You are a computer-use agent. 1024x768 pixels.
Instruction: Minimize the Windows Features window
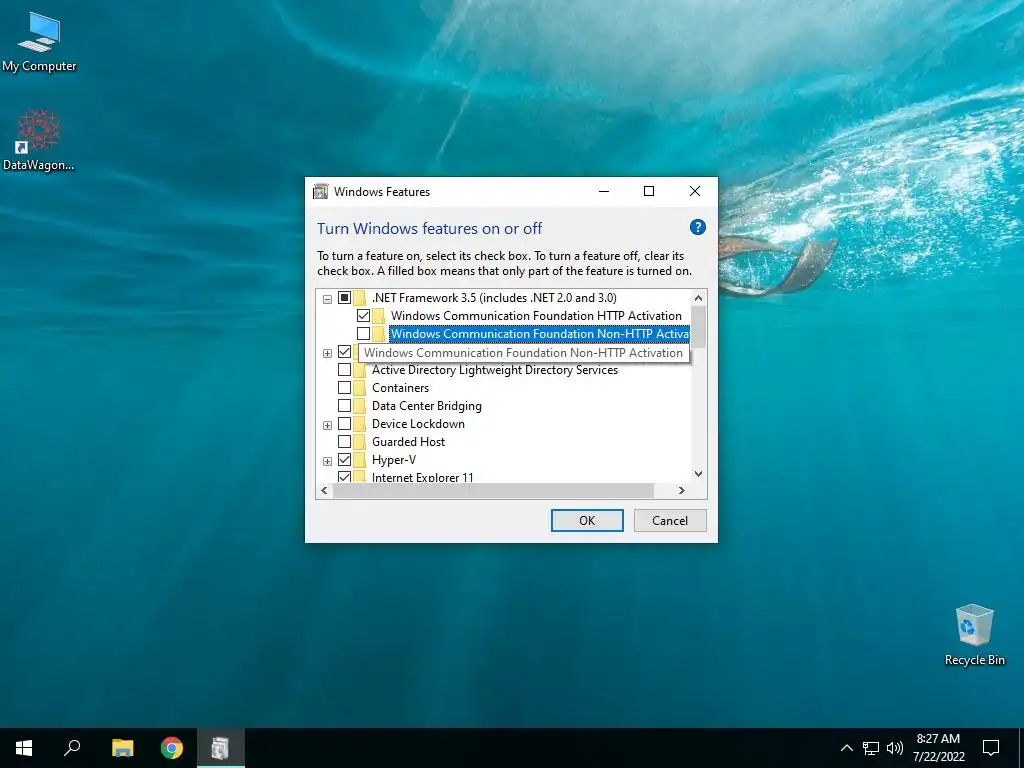point(604,191)
